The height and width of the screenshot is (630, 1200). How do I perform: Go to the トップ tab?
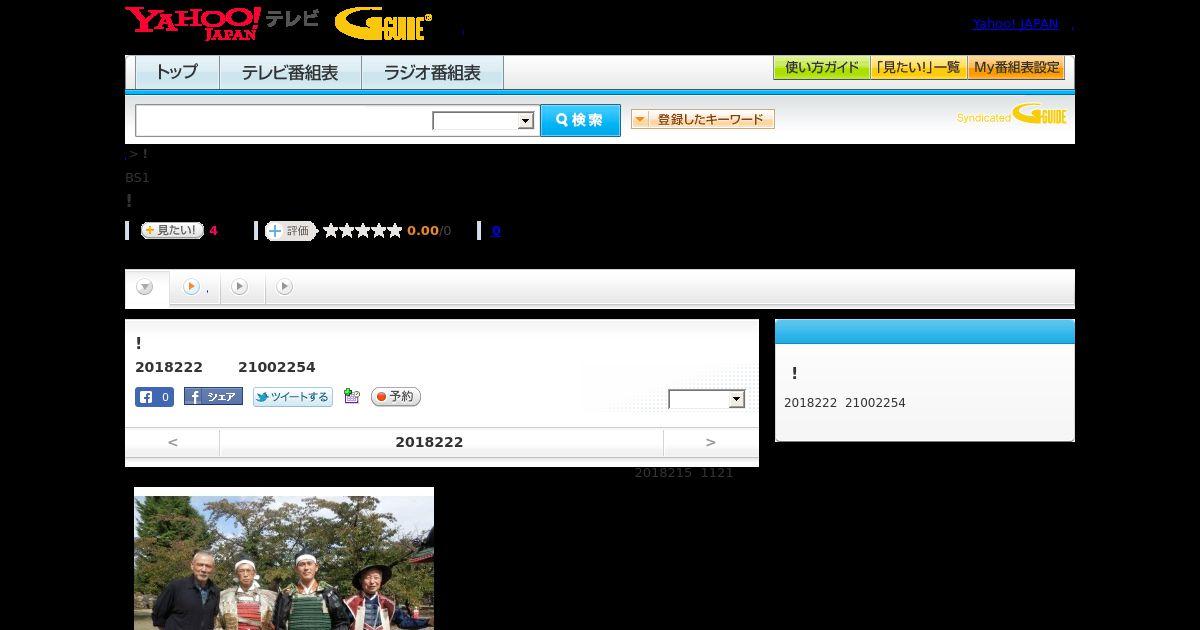[x=177, y=73]
